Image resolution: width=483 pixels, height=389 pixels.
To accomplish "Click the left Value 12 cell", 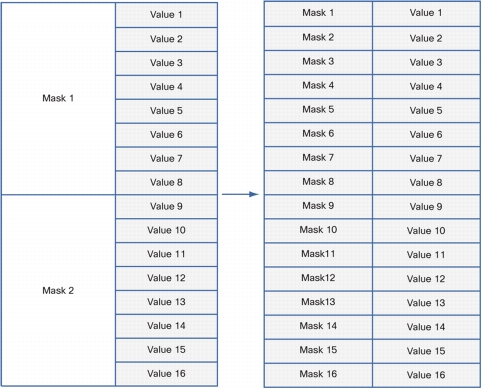I will click(x=167, y=278).
